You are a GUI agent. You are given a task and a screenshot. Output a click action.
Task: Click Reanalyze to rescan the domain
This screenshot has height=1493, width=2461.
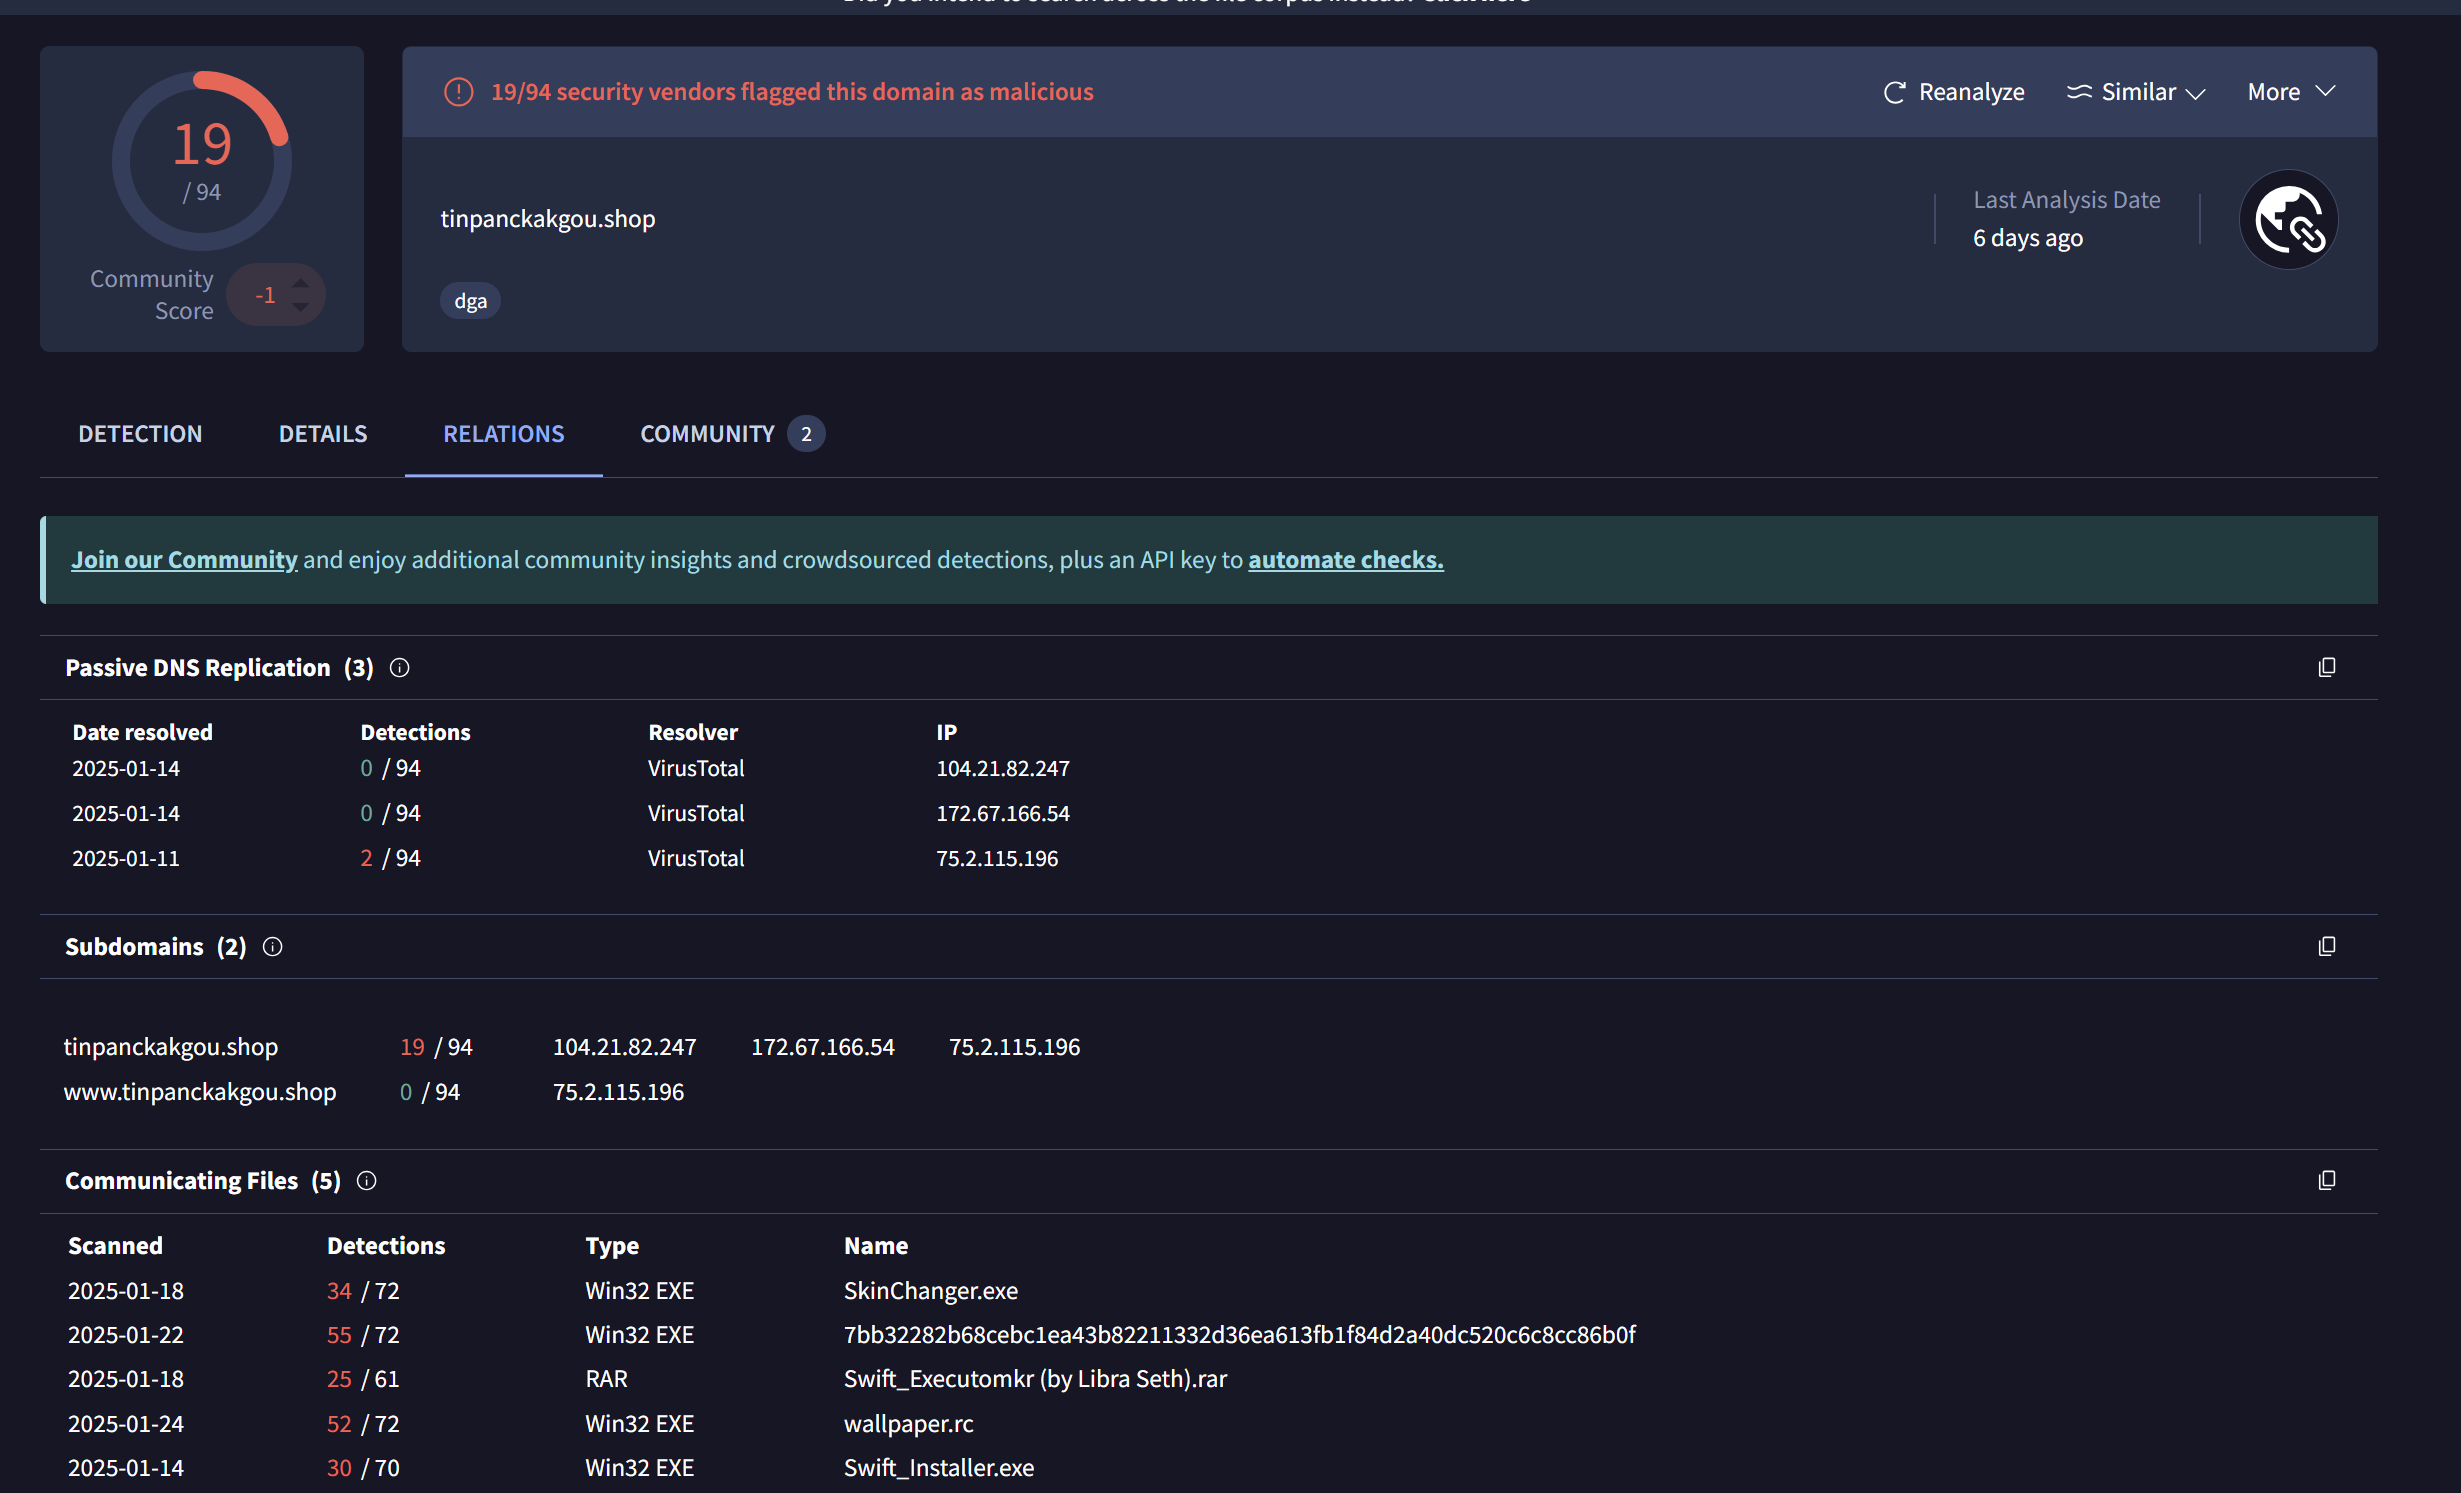[1954, 92]
